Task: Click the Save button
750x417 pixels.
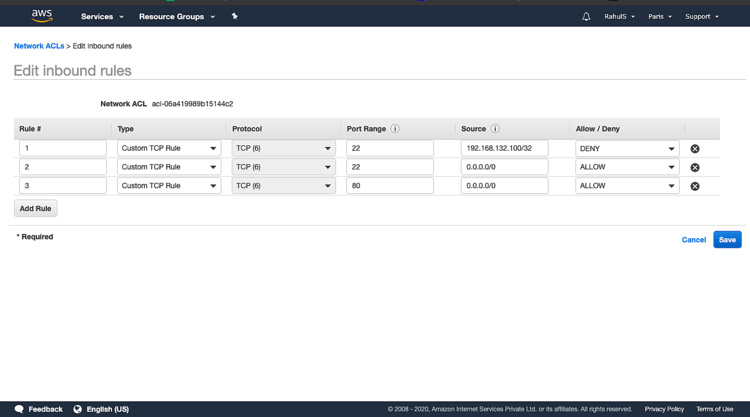Action: point(727,240)
